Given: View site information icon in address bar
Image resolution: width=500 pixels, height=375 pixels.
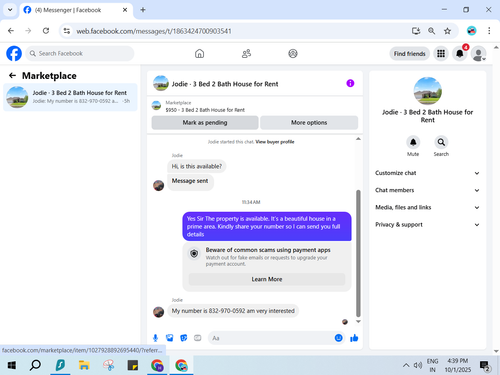Looking at the screenshot, I should [x=67, y=31].
